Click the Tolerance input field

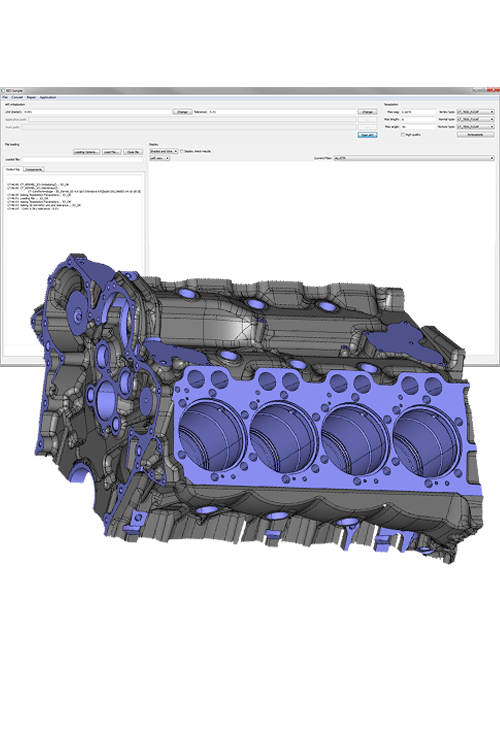tap(282, 112)
